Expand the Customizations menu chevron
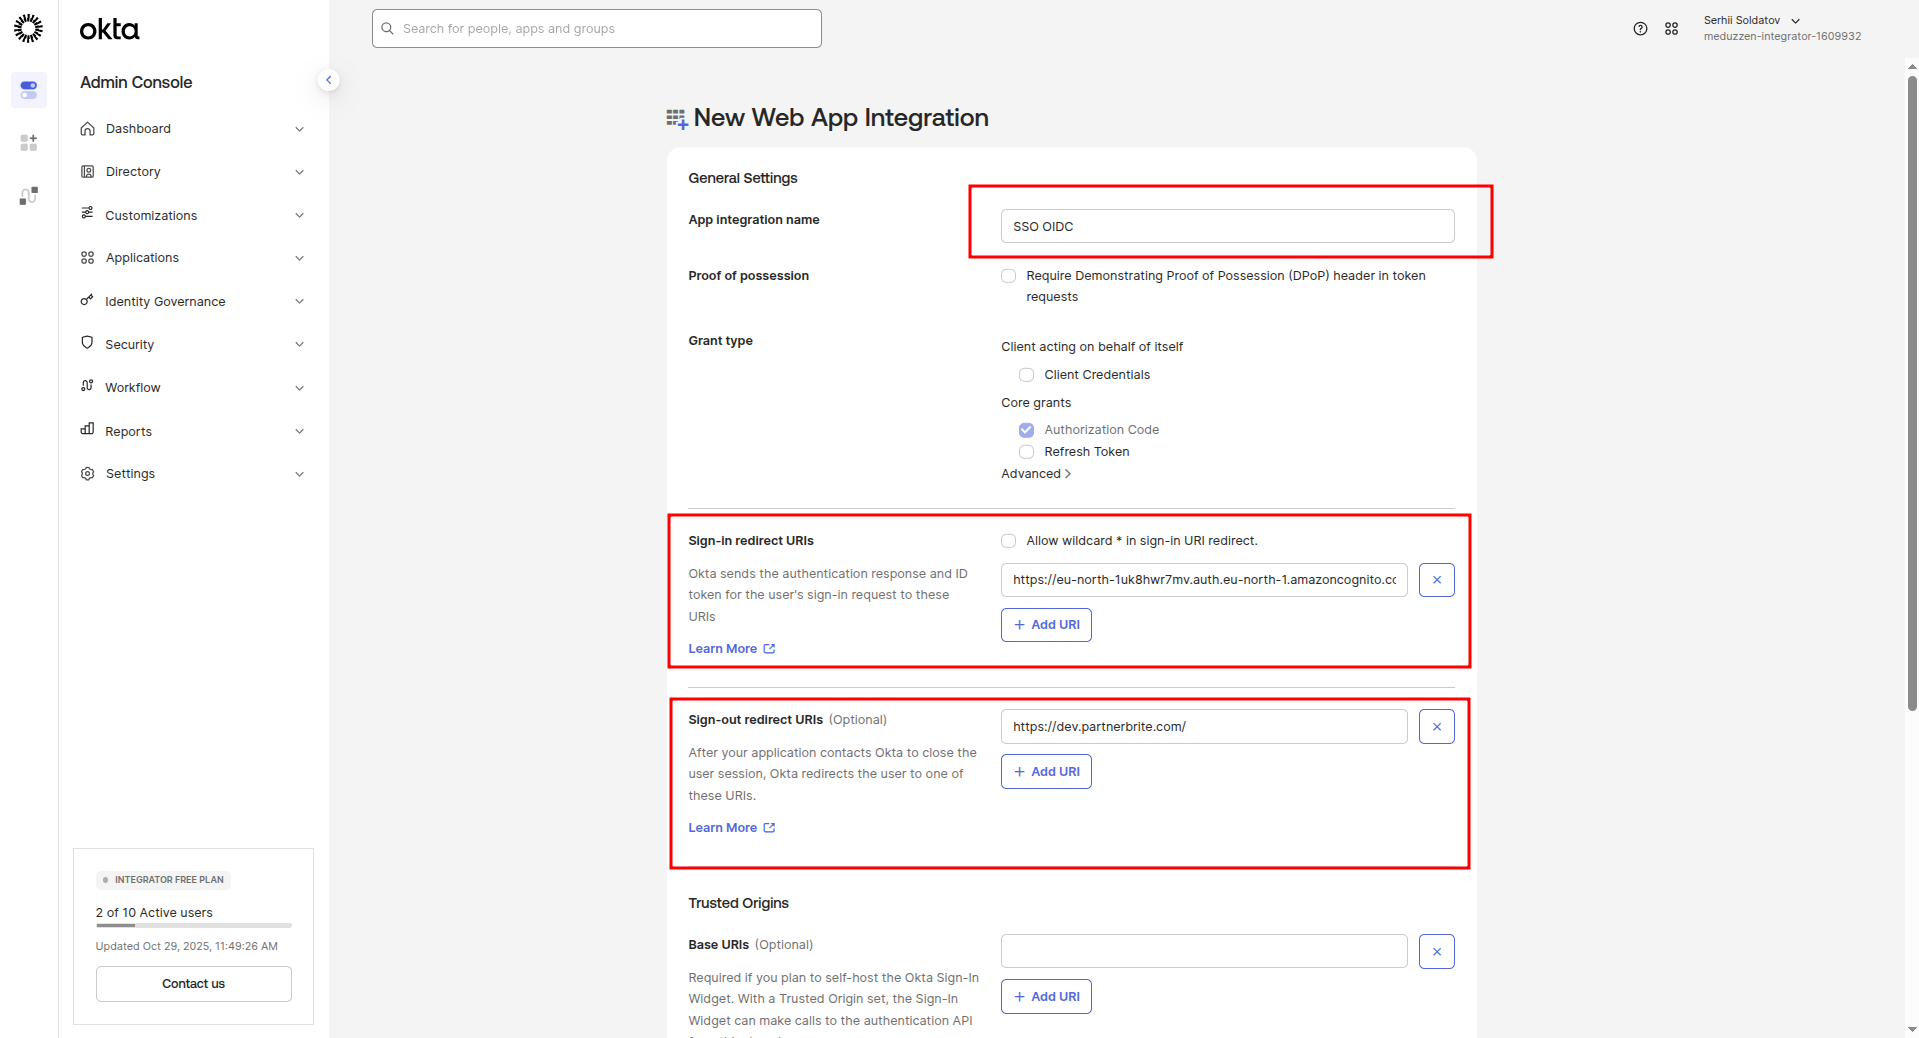This screenshot has height=1038, width=1919. pos(299,215)
